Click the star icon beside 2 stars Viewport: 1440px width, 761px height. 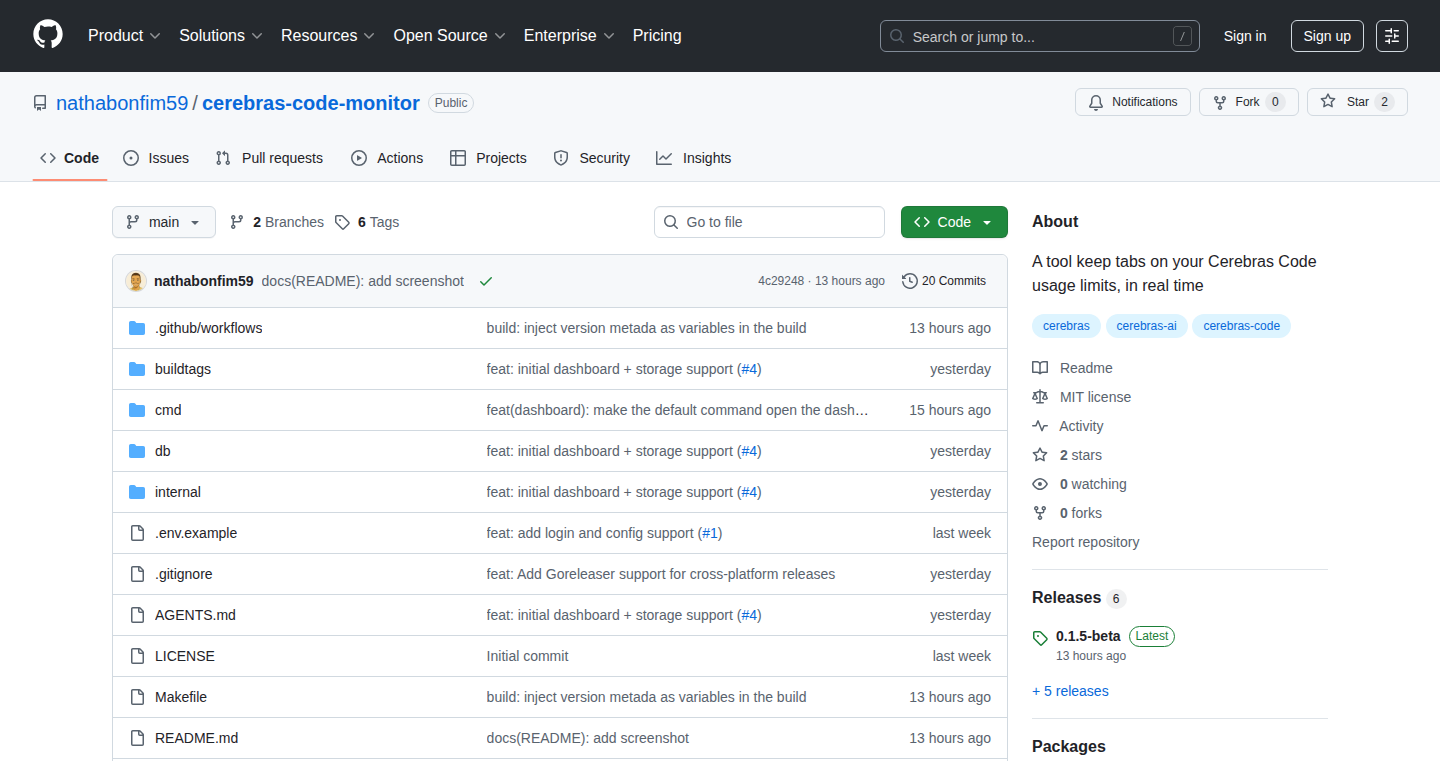point(1040,455)
